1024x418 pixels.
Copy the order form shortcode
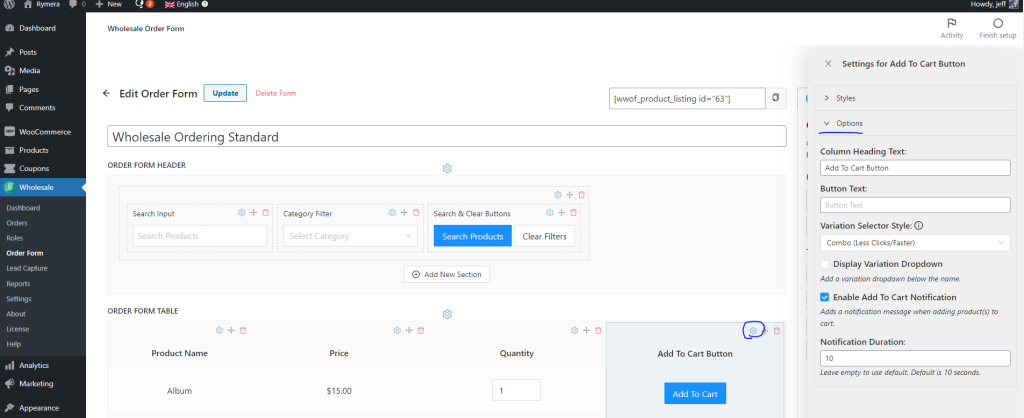tap(776, 98)
